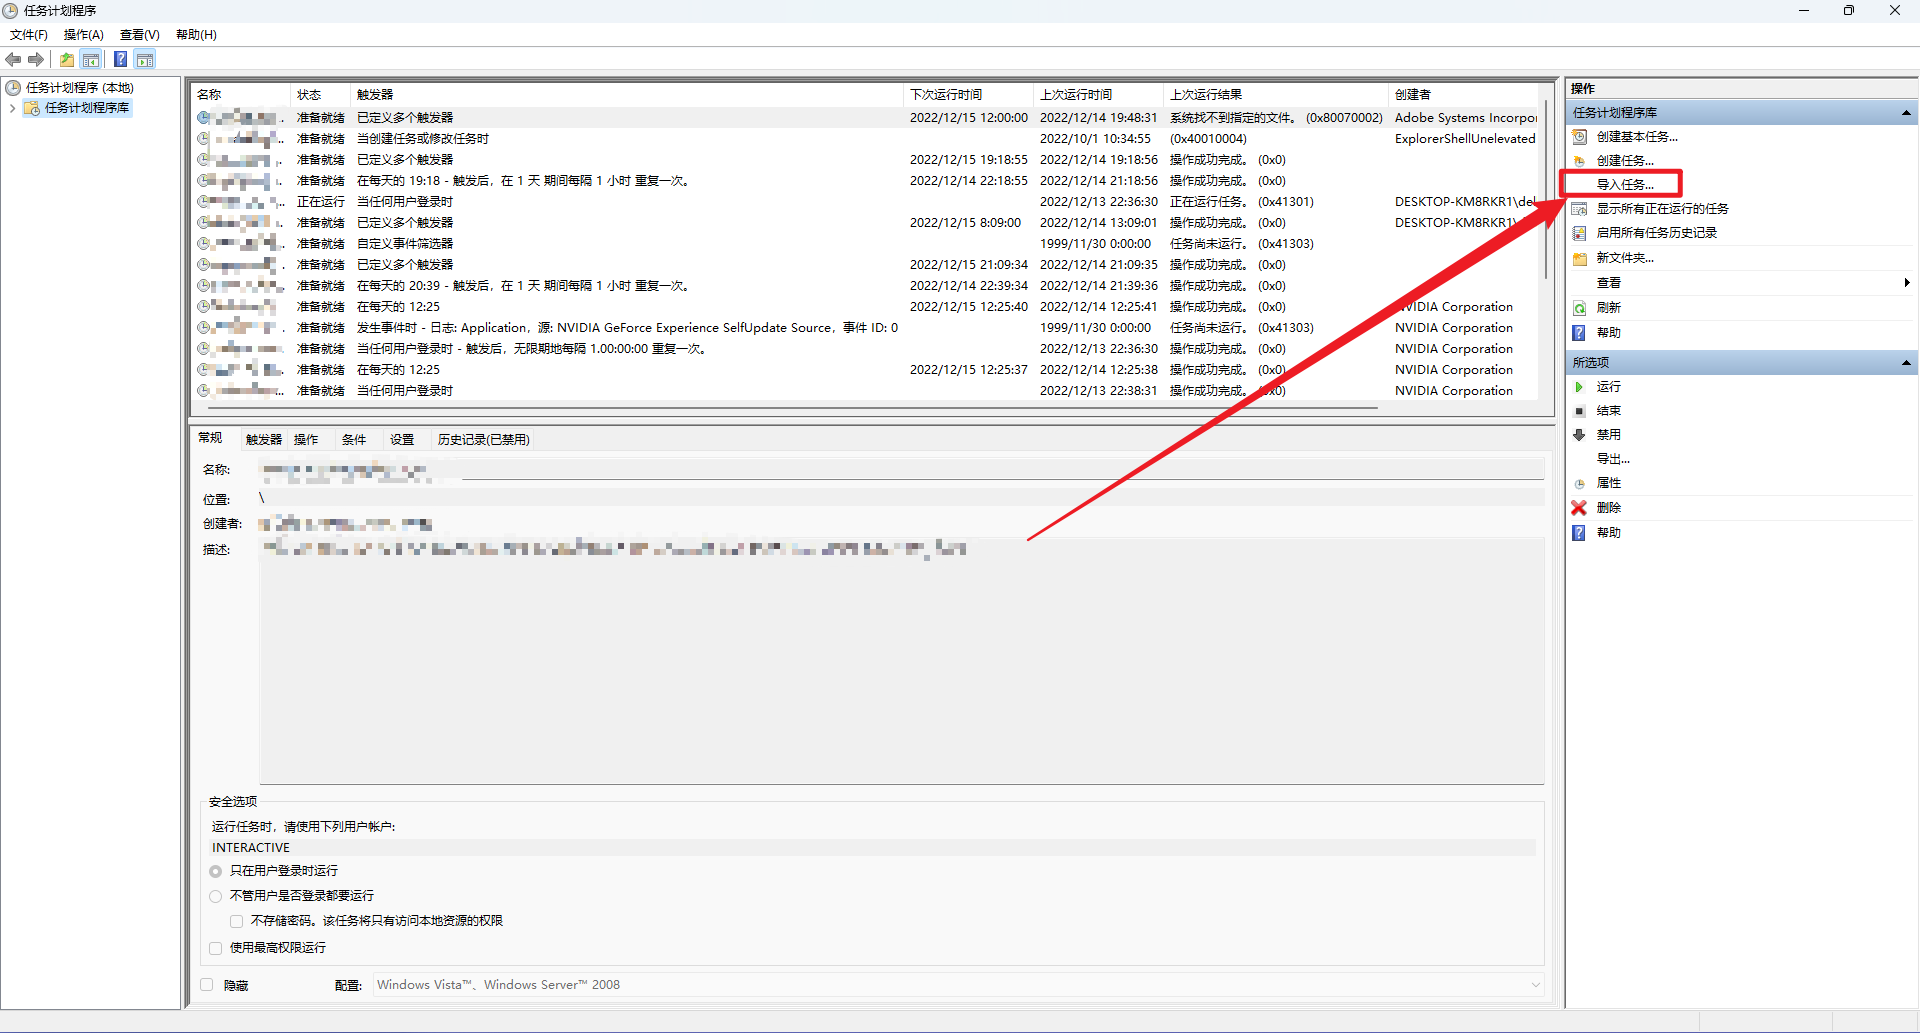
Task: Toggle the Show/Hide Action Pane toolbar icon
Action: [145, 59]
